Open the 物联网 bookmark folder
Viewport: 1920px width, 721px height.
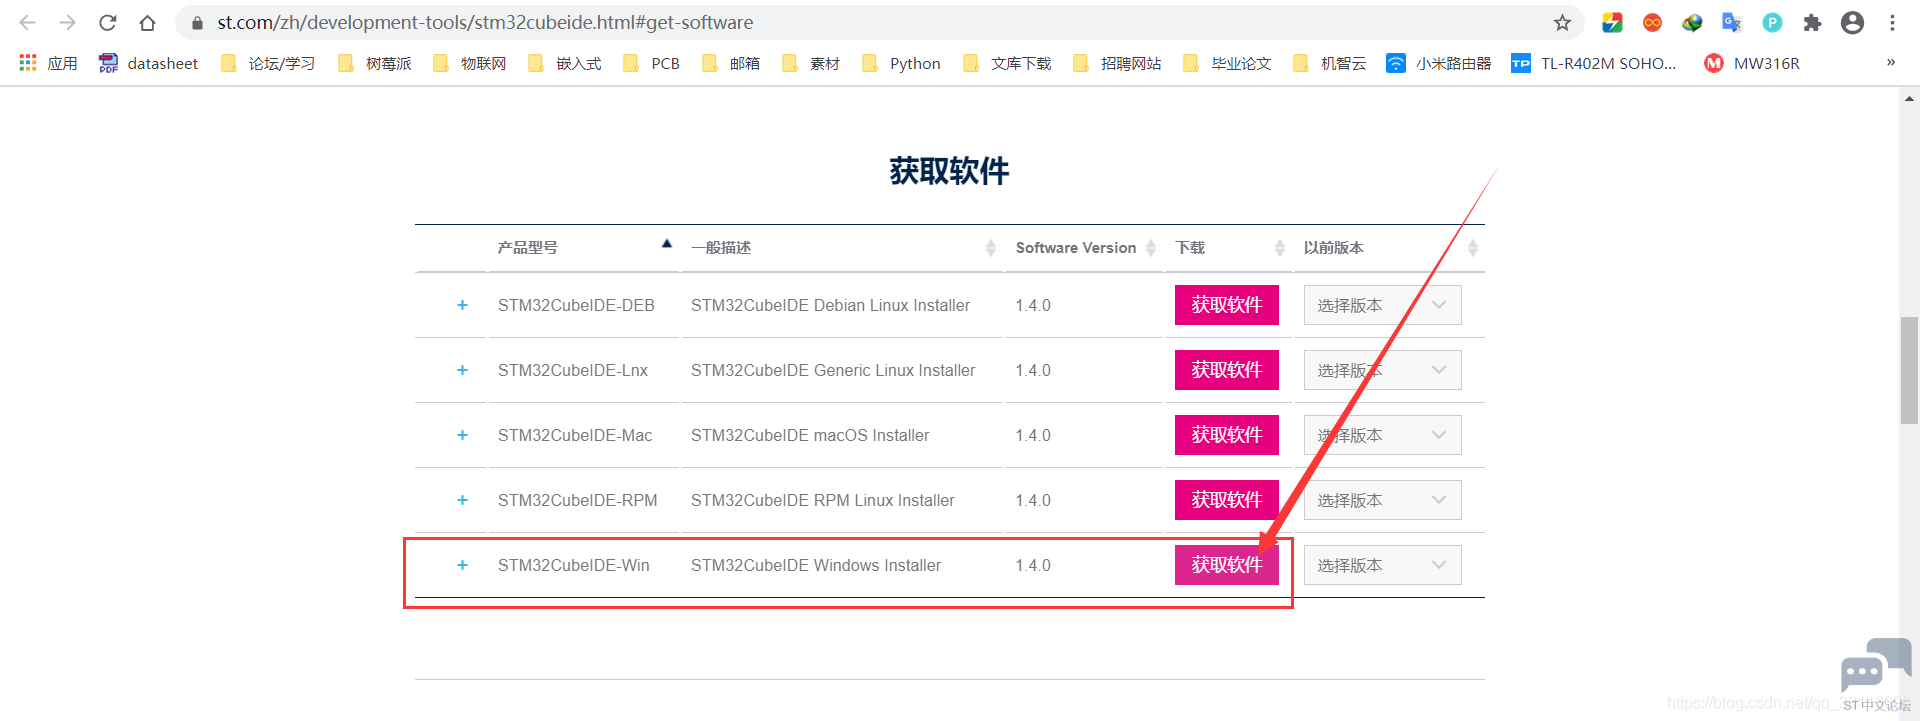tap(470, 63)
